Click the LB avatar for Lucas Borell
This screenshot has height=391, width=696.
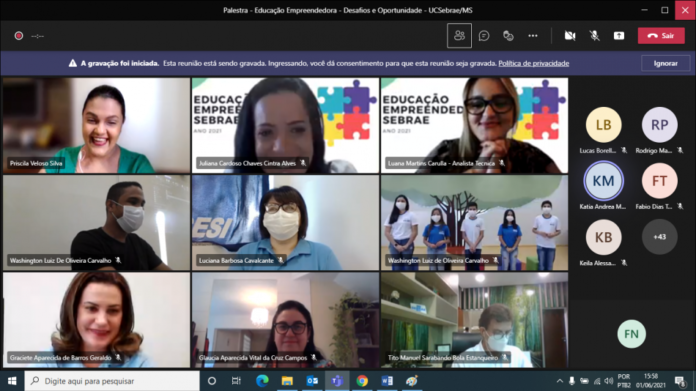coord(603,125)
